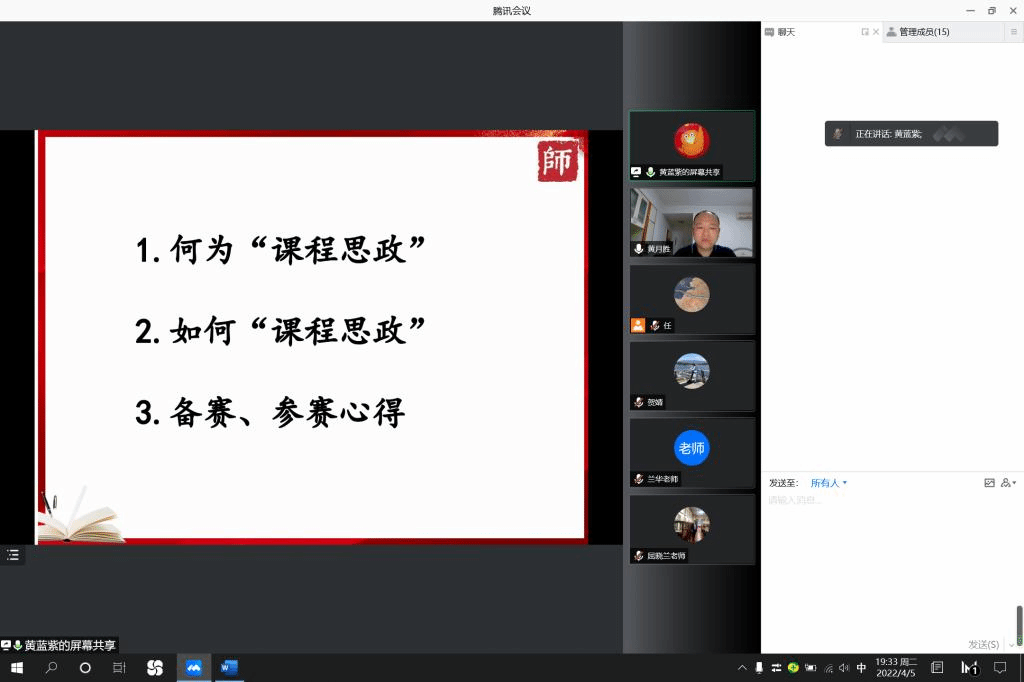Expand the chat permissions person dropdown
This screenshot has width=1024, height=682.
(1006, 483)
